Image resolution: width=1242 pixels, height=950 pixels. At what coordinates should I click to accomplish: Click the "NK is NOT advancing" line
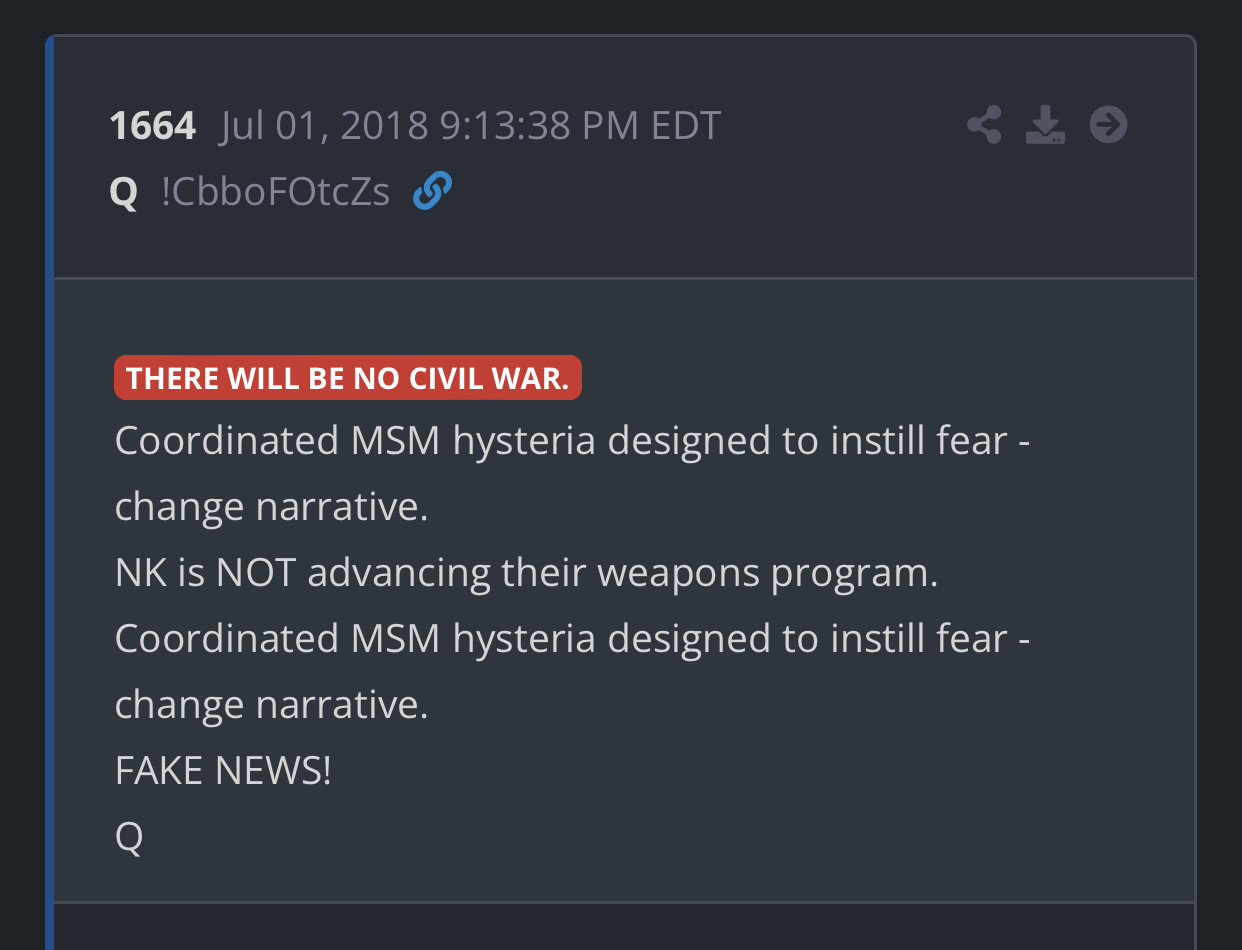coord(526,573)
